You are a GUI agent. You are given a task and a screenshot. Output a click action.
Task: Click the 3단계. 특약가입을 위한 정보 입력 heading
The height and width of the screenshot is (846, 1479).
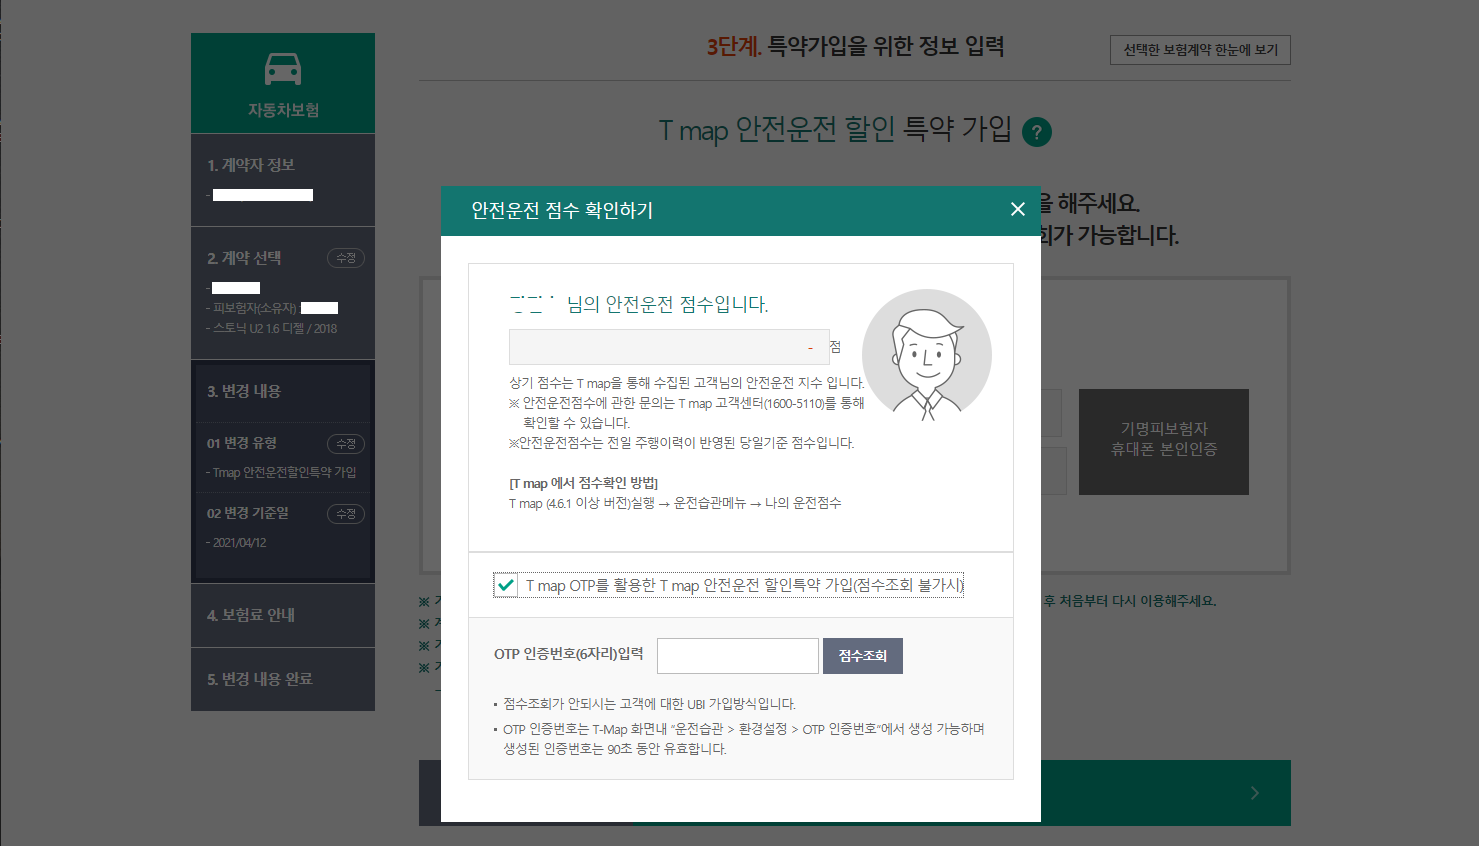click(855, 46)
